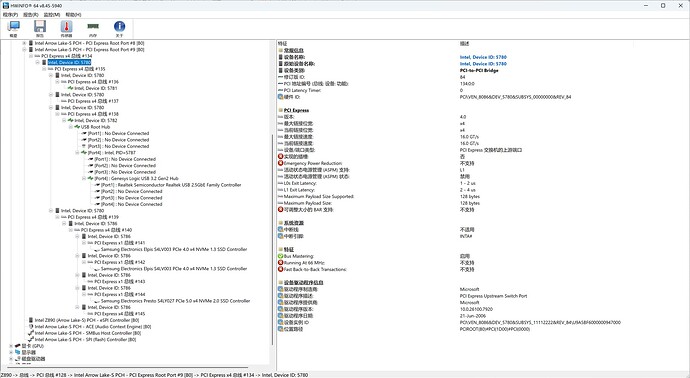
Task: Select PCI Express x1 bus #143 row
Action: 120,282
